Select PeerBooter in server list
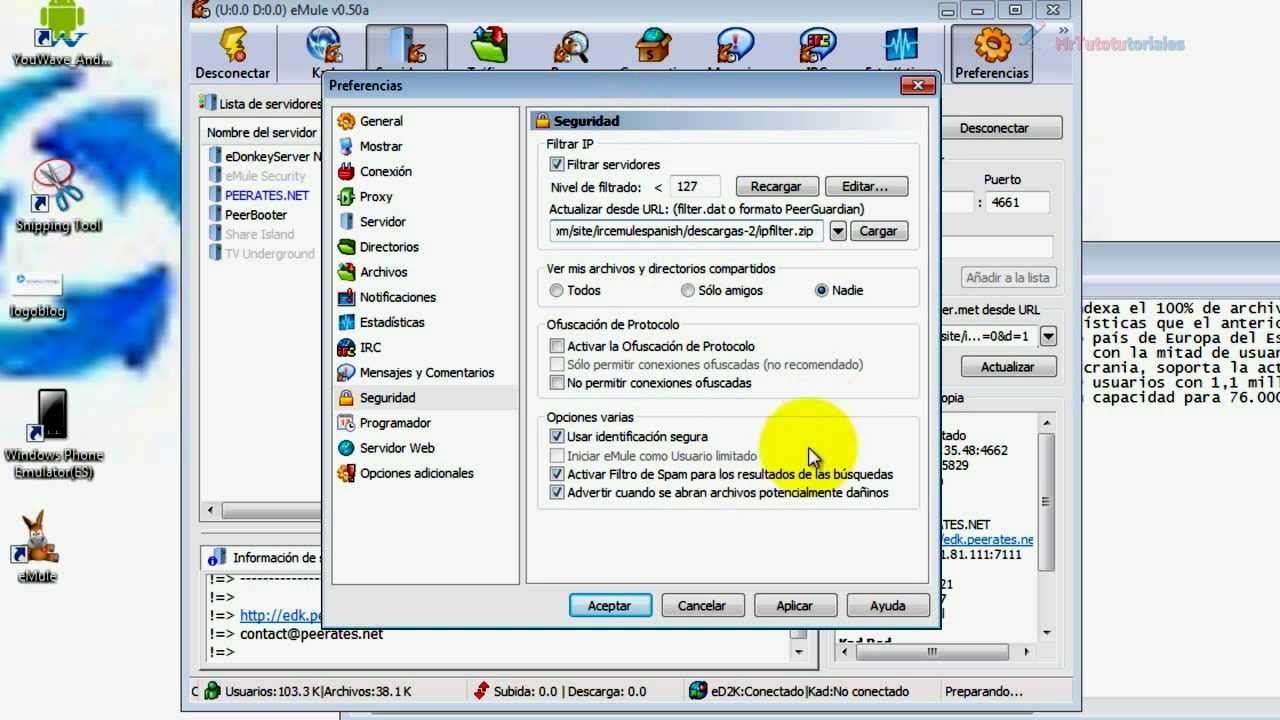Viewport: 1280px width, 720px height. coord(248,215)
